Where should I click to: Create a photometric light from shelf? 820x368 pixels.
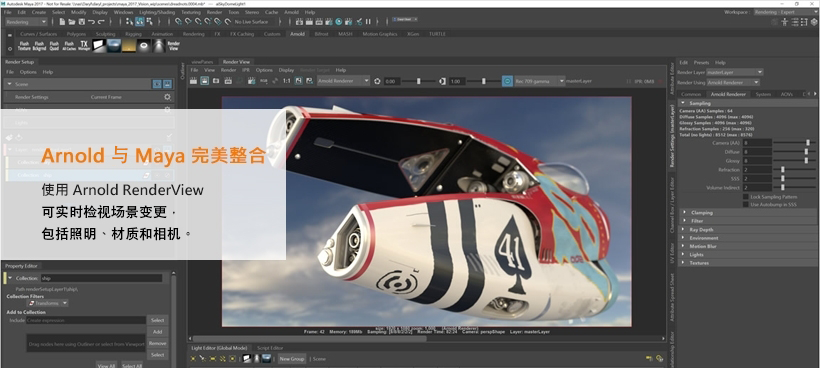(x=159, y=46)
